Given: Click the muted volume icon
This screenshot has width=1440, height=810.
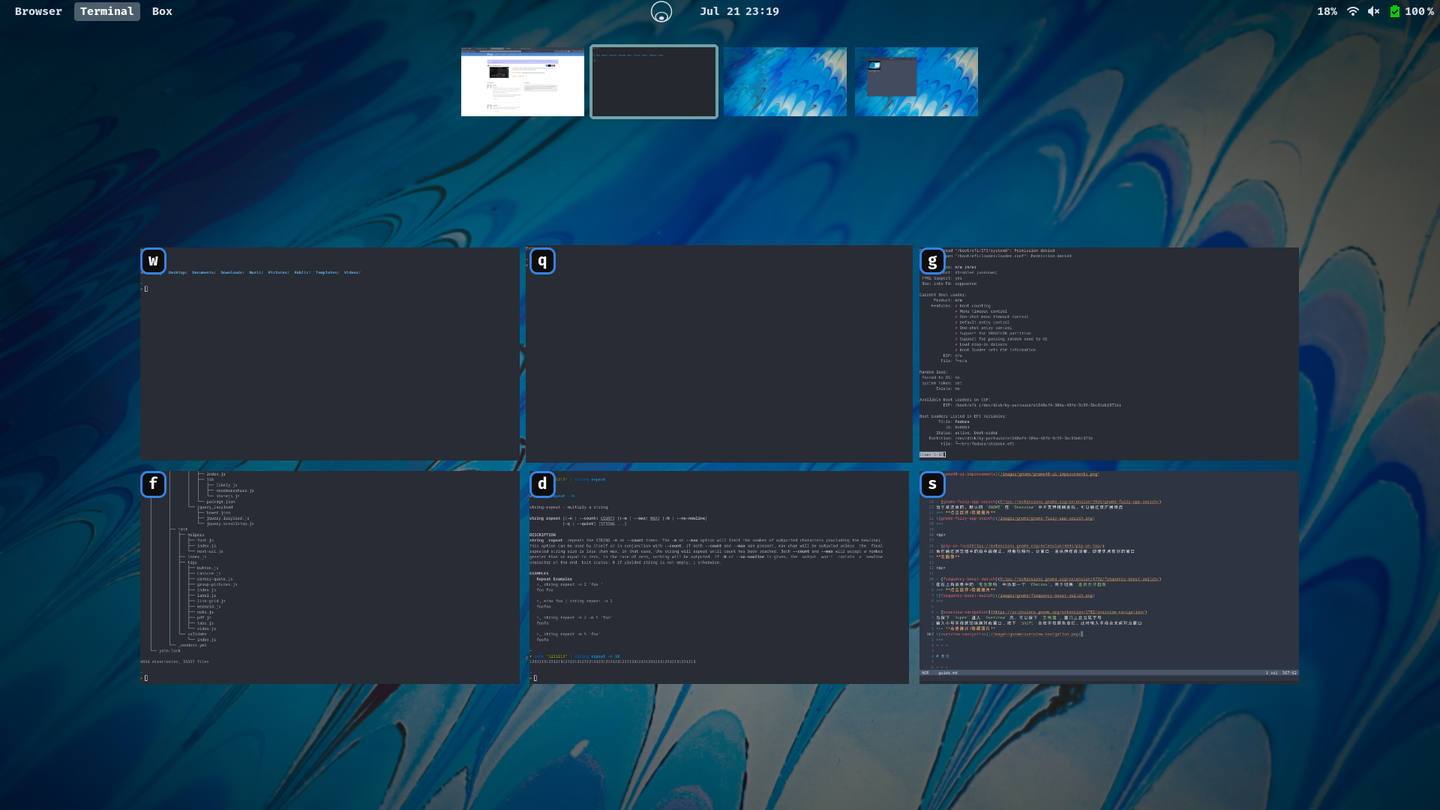Looking at the screenshot, I should [1373, 12].
